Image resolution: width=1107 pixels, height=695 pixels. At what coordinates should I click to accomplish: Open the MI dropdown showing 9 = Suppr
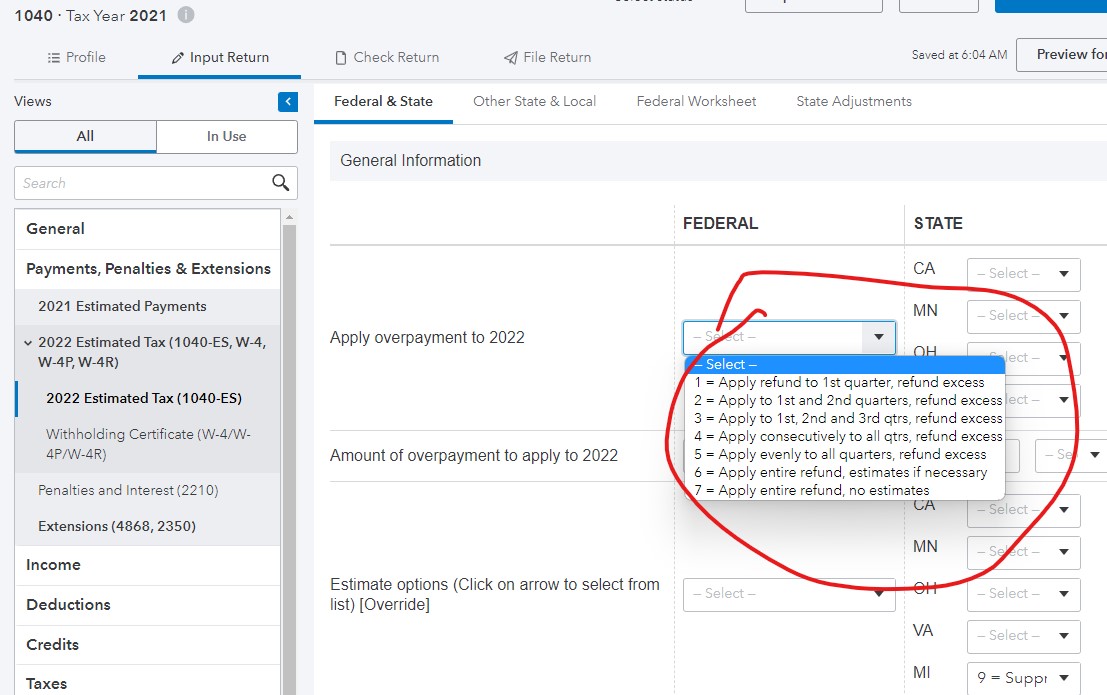[1023, 677]
